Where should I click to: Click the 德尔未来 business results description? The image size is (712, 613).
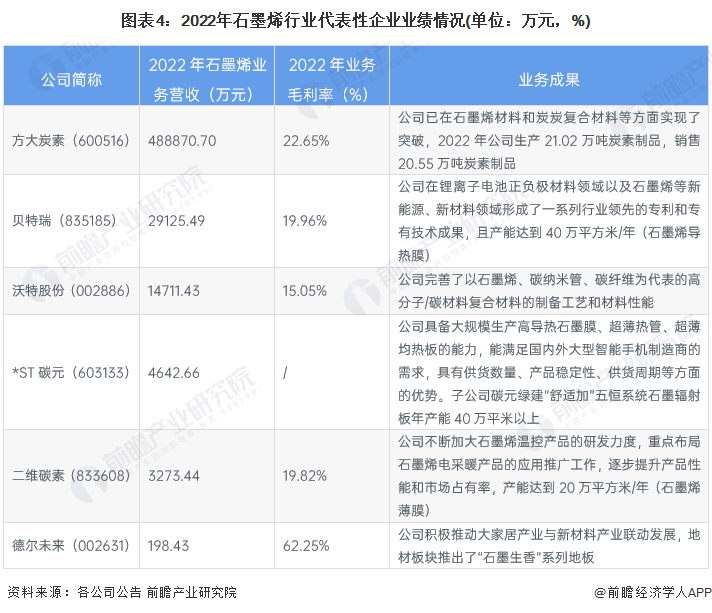(549, 546)
